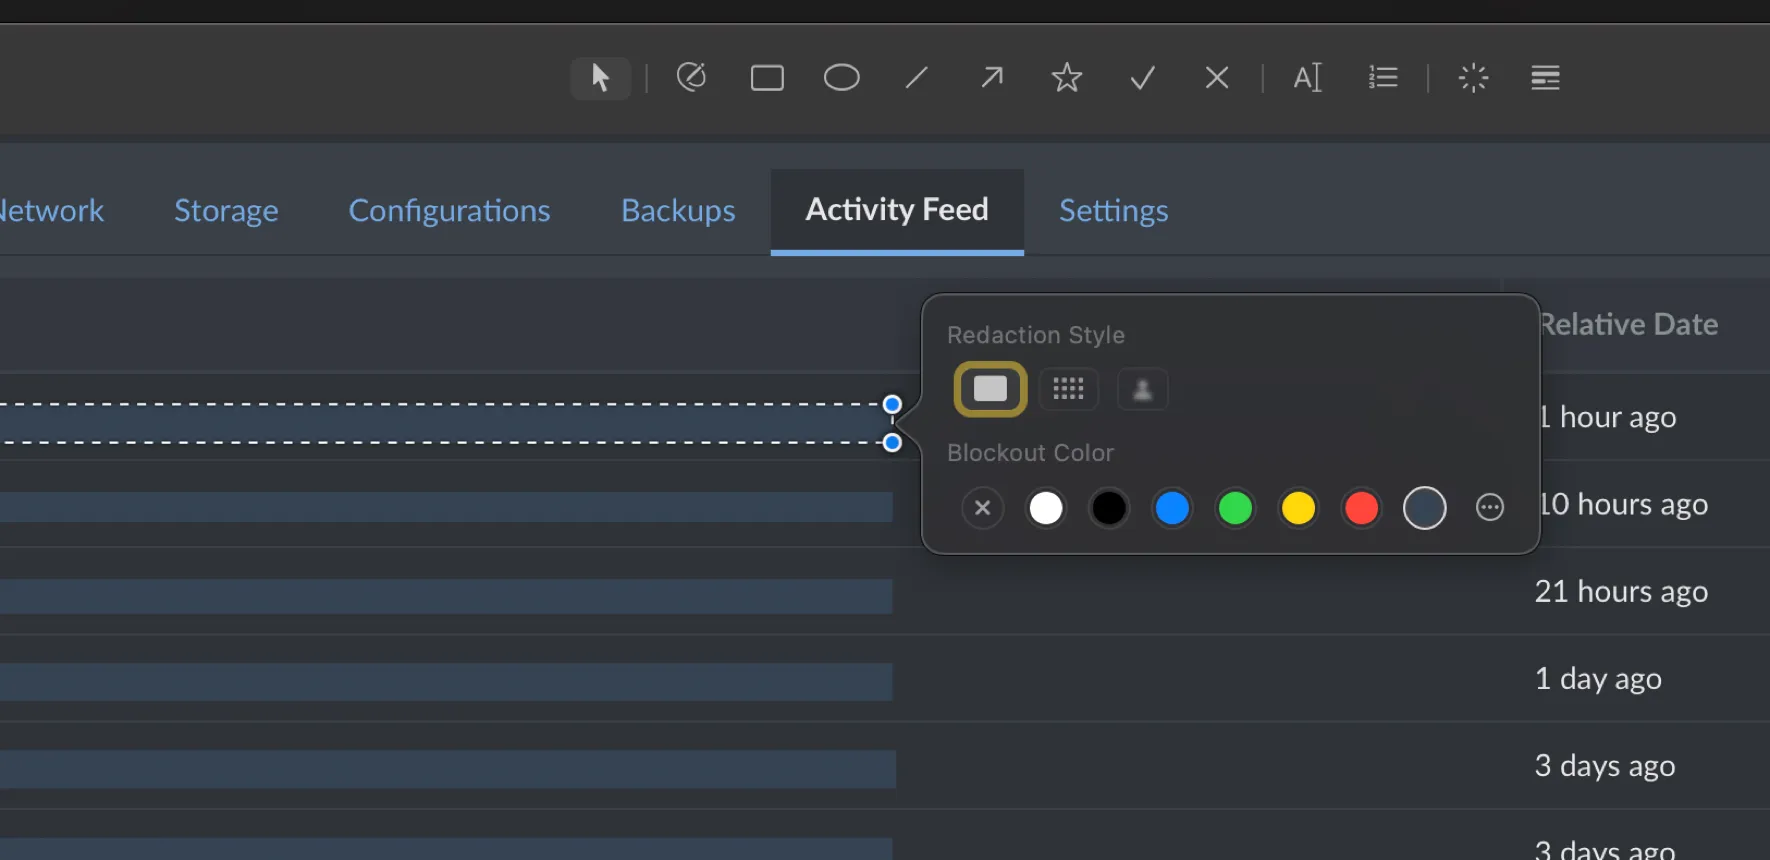Viewport: 1770px width, 860px height.
Task: Open the Configurations tab
Action: pos(449,211)
